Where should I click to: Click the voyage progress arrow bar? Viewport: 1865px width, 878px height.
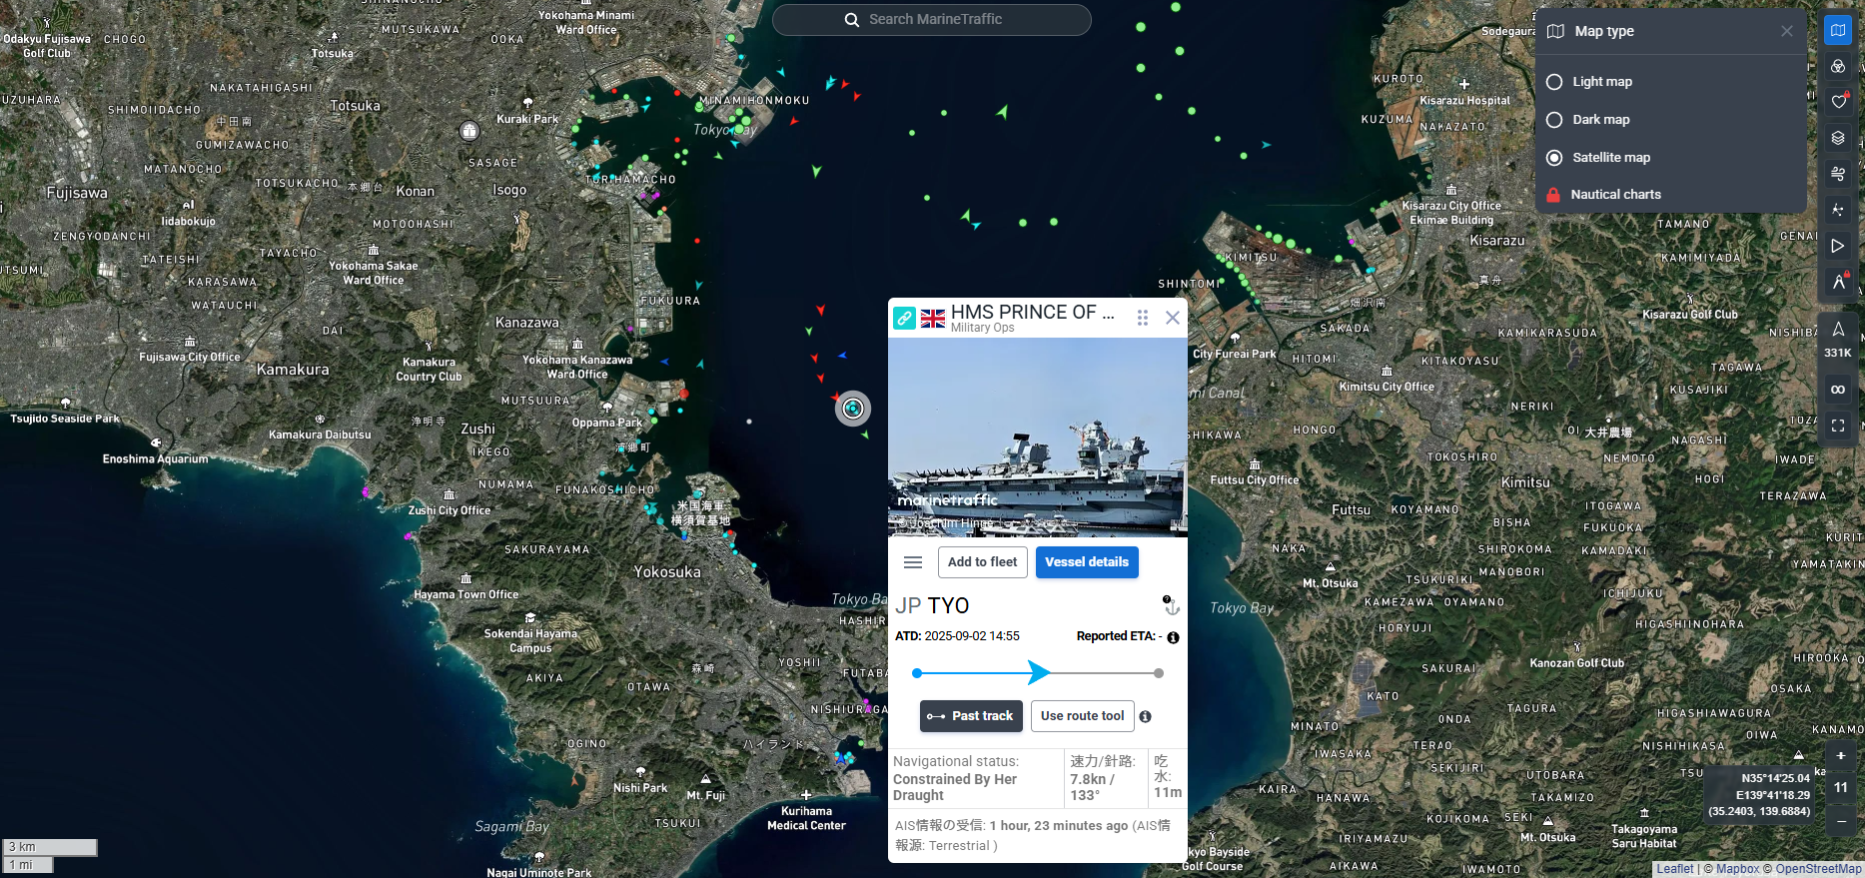click(1038, 673)
